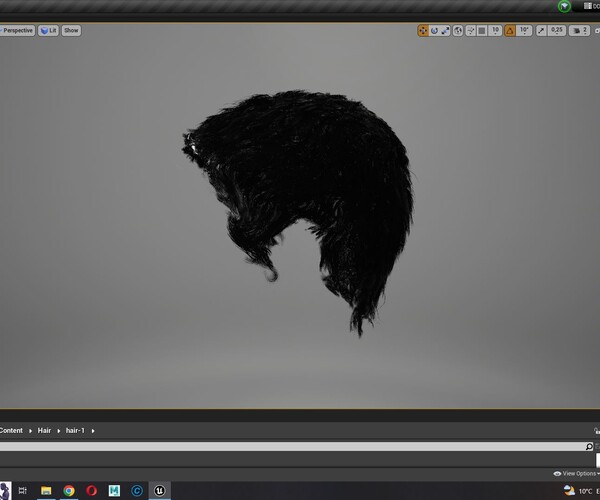This screenshot has height=500, width=600.
Task: Open Cinema 4D from the taskbar
Action: [x=137, y=490]
